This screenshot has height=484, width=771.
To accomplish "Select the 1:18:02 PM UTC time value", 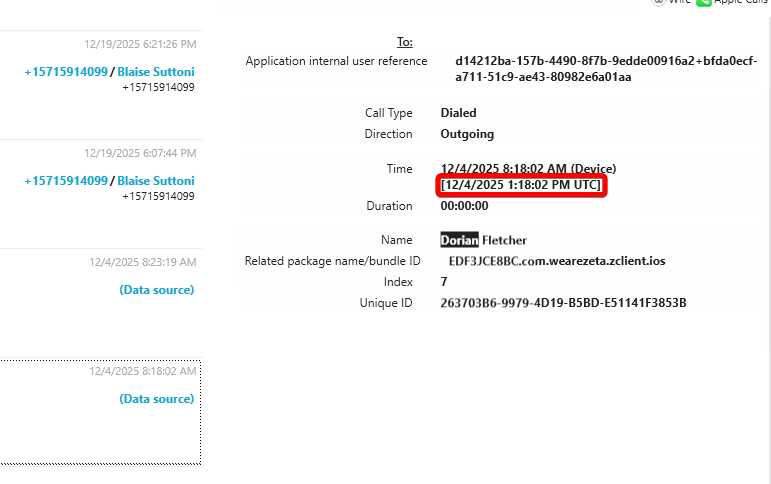I will pyautogui.click(x=521, y=185).
